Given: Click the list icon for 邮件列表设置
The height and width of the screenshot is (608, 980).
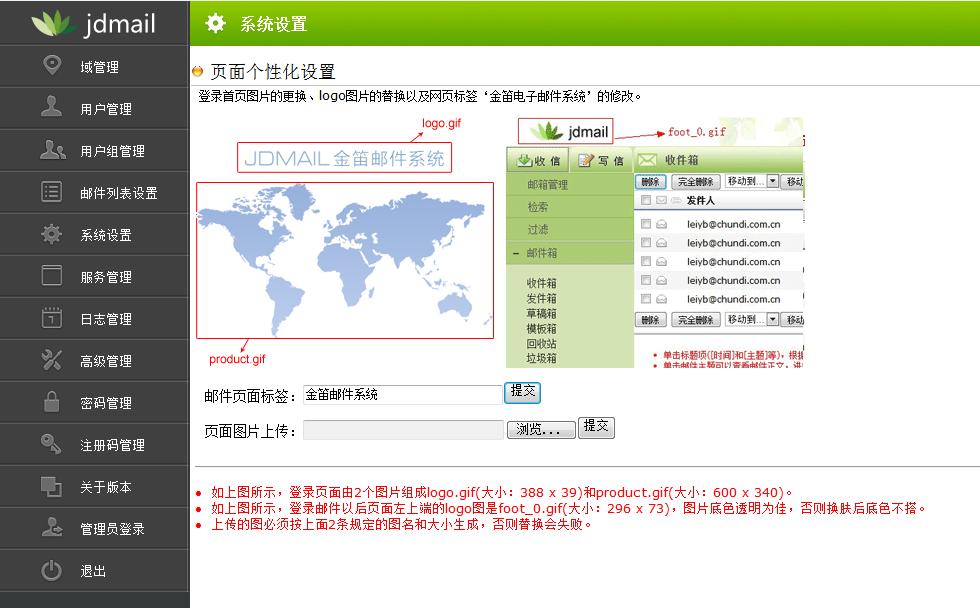Looking at the screenshot, I should [x=52, y=191].
